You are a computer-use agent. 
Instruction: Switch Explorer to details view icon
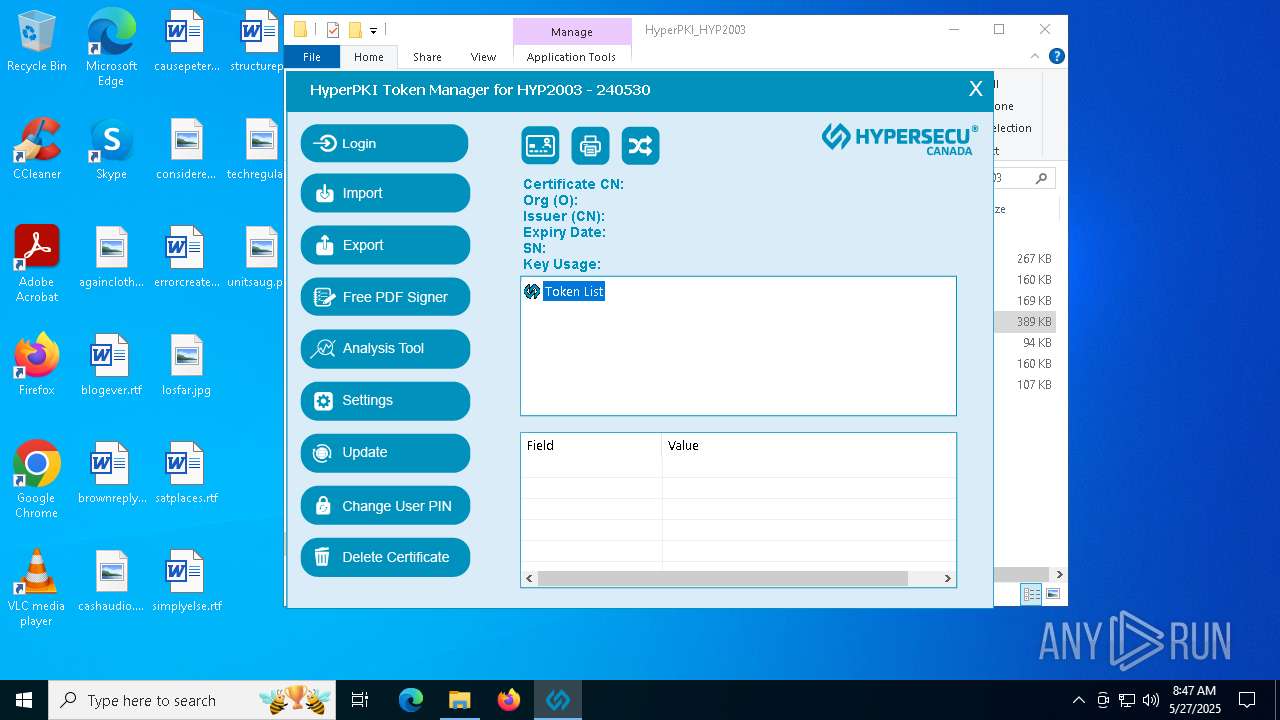1031,594
